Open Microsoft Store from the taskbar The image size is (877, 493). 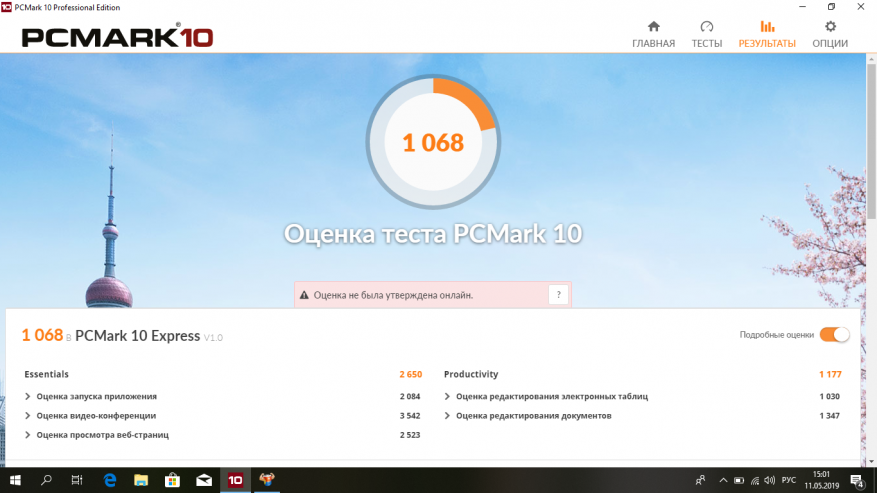coord(172,480)
